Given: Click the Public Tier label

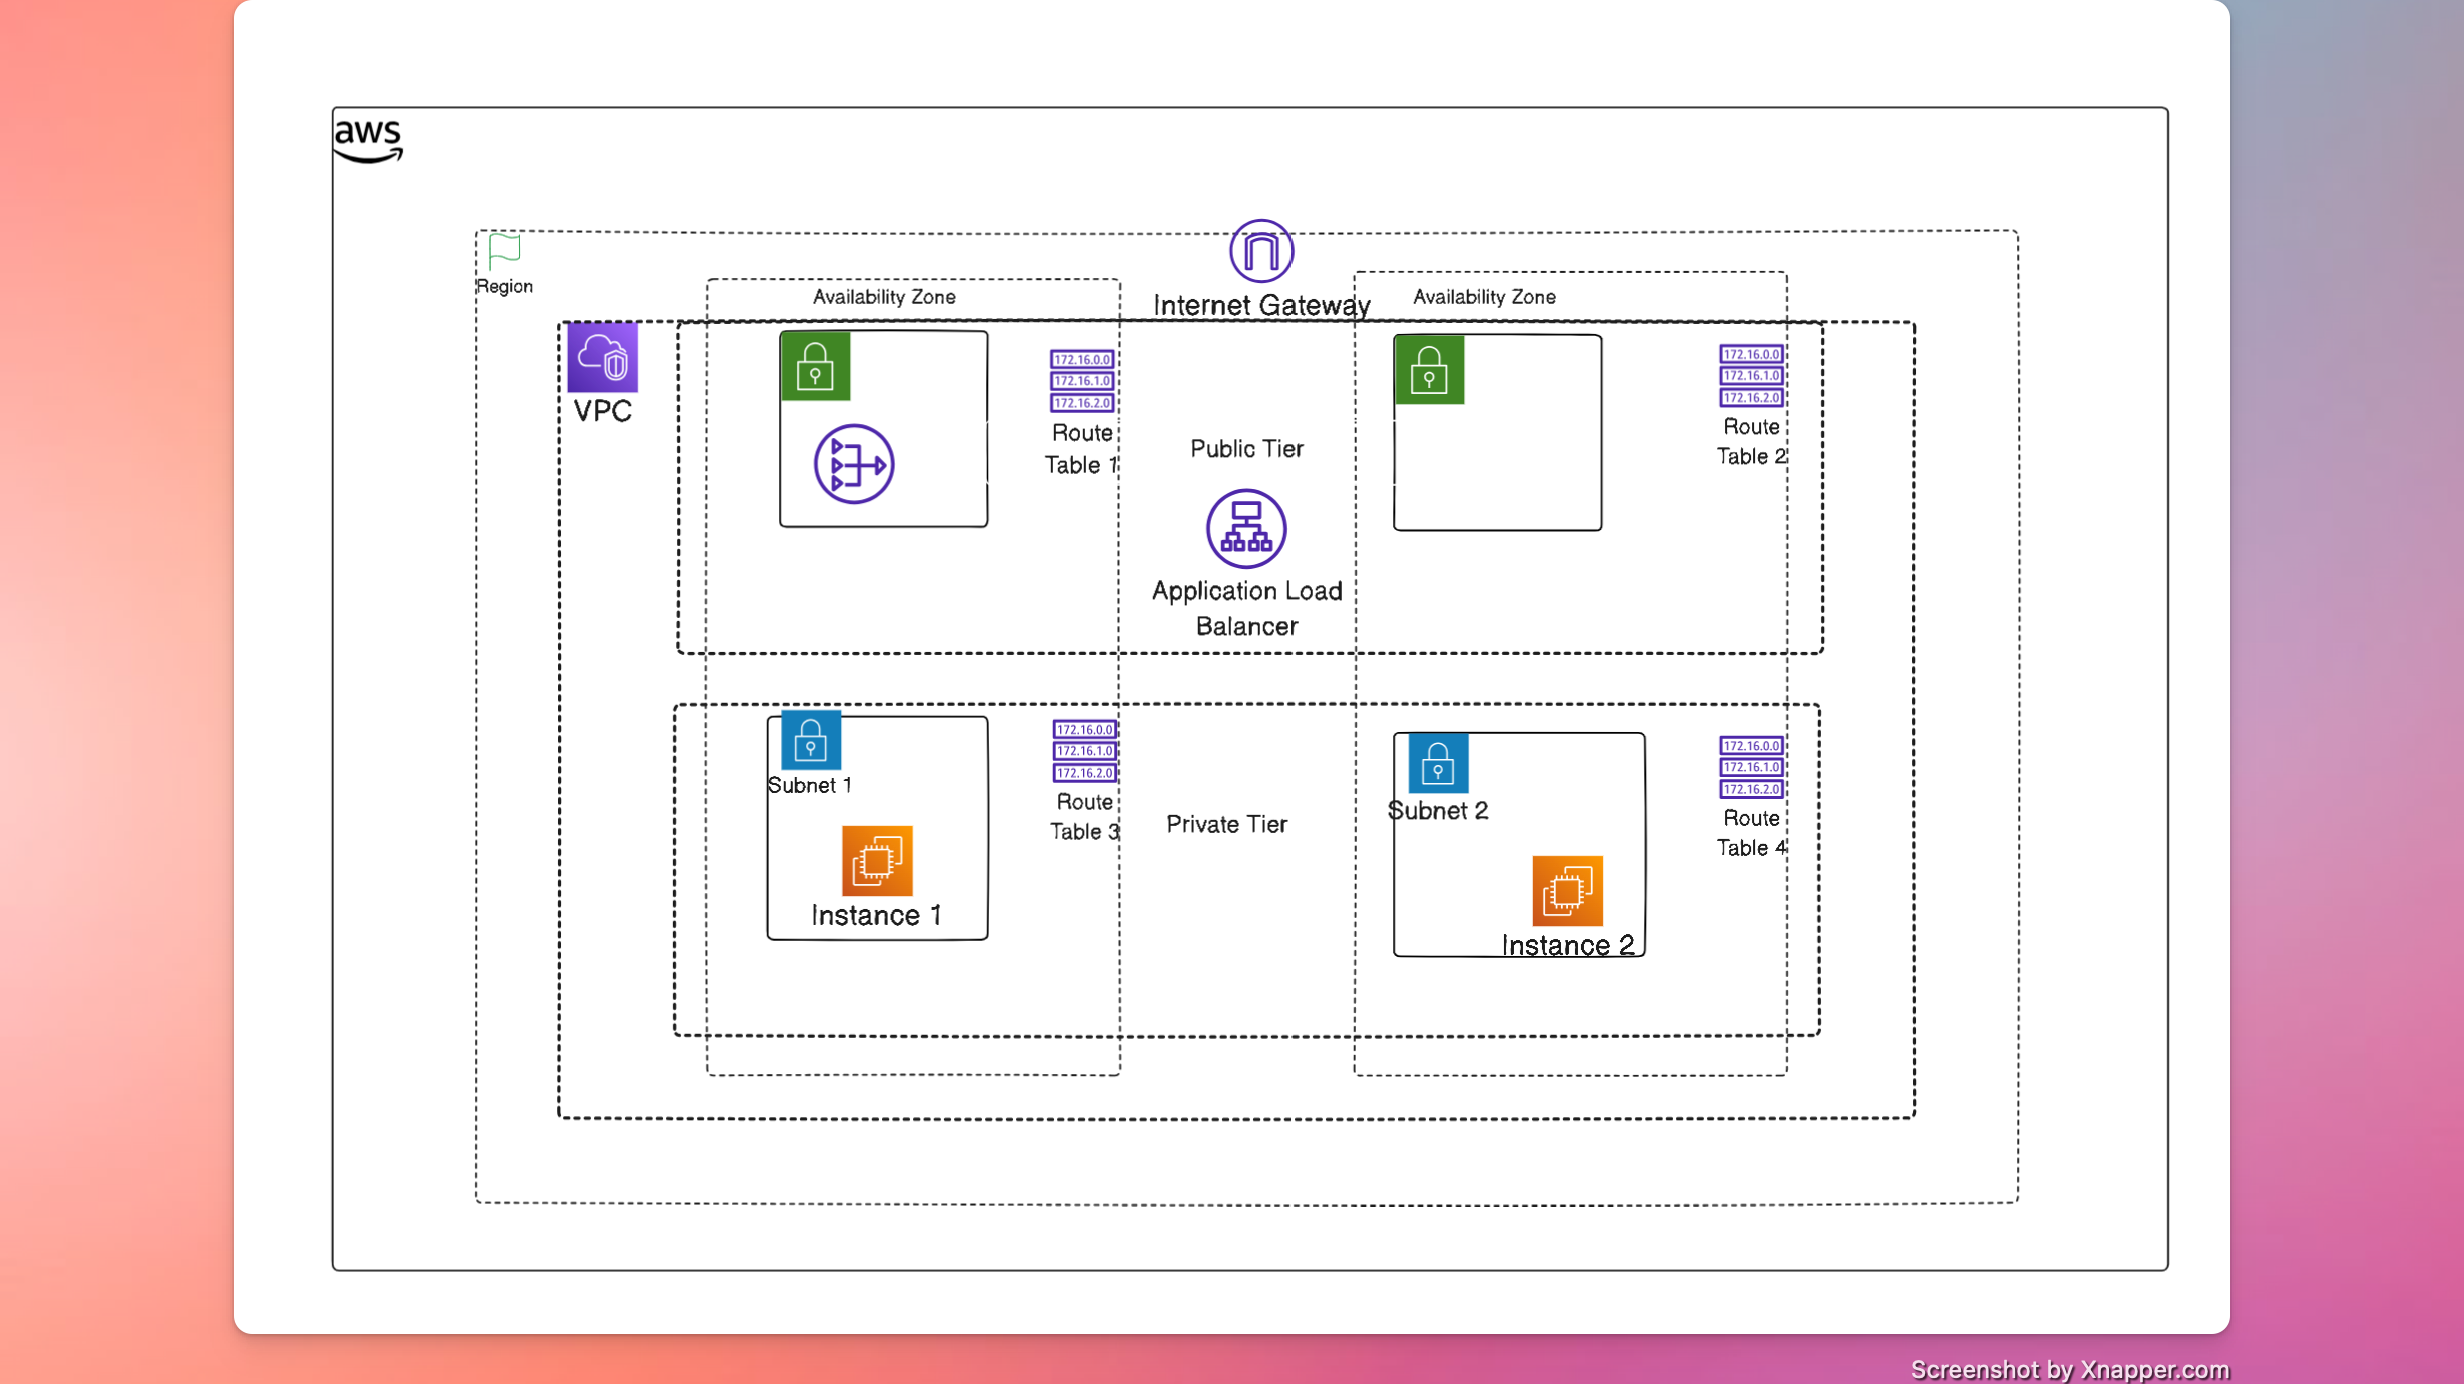Looking at the screenshot, I should (1246, 449).
